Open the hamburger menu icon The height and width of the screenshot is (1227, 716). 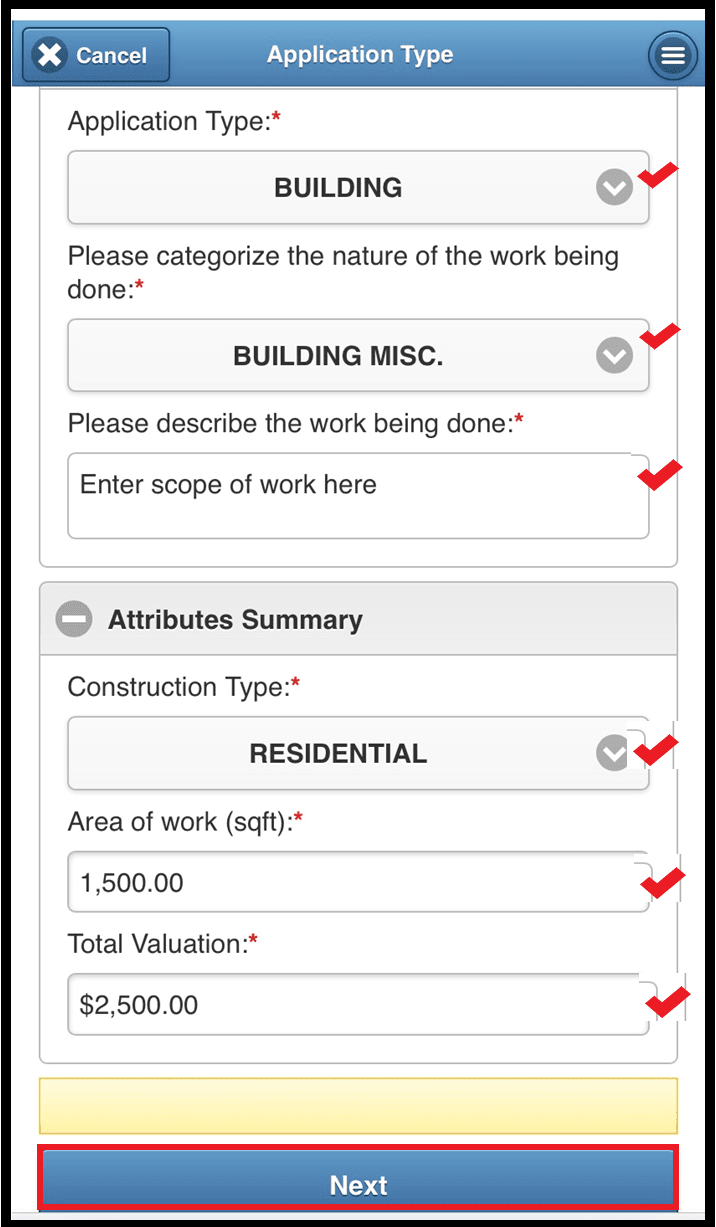pos(673,55)
